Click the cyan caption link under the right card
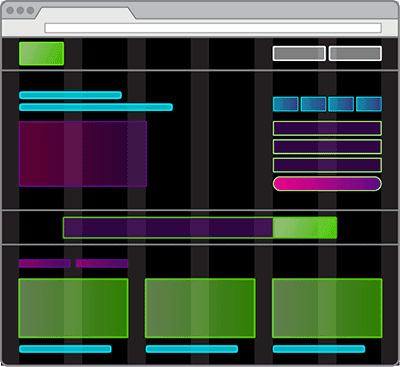This screenshot has height=367, width=400. click(x=319, y=349)
